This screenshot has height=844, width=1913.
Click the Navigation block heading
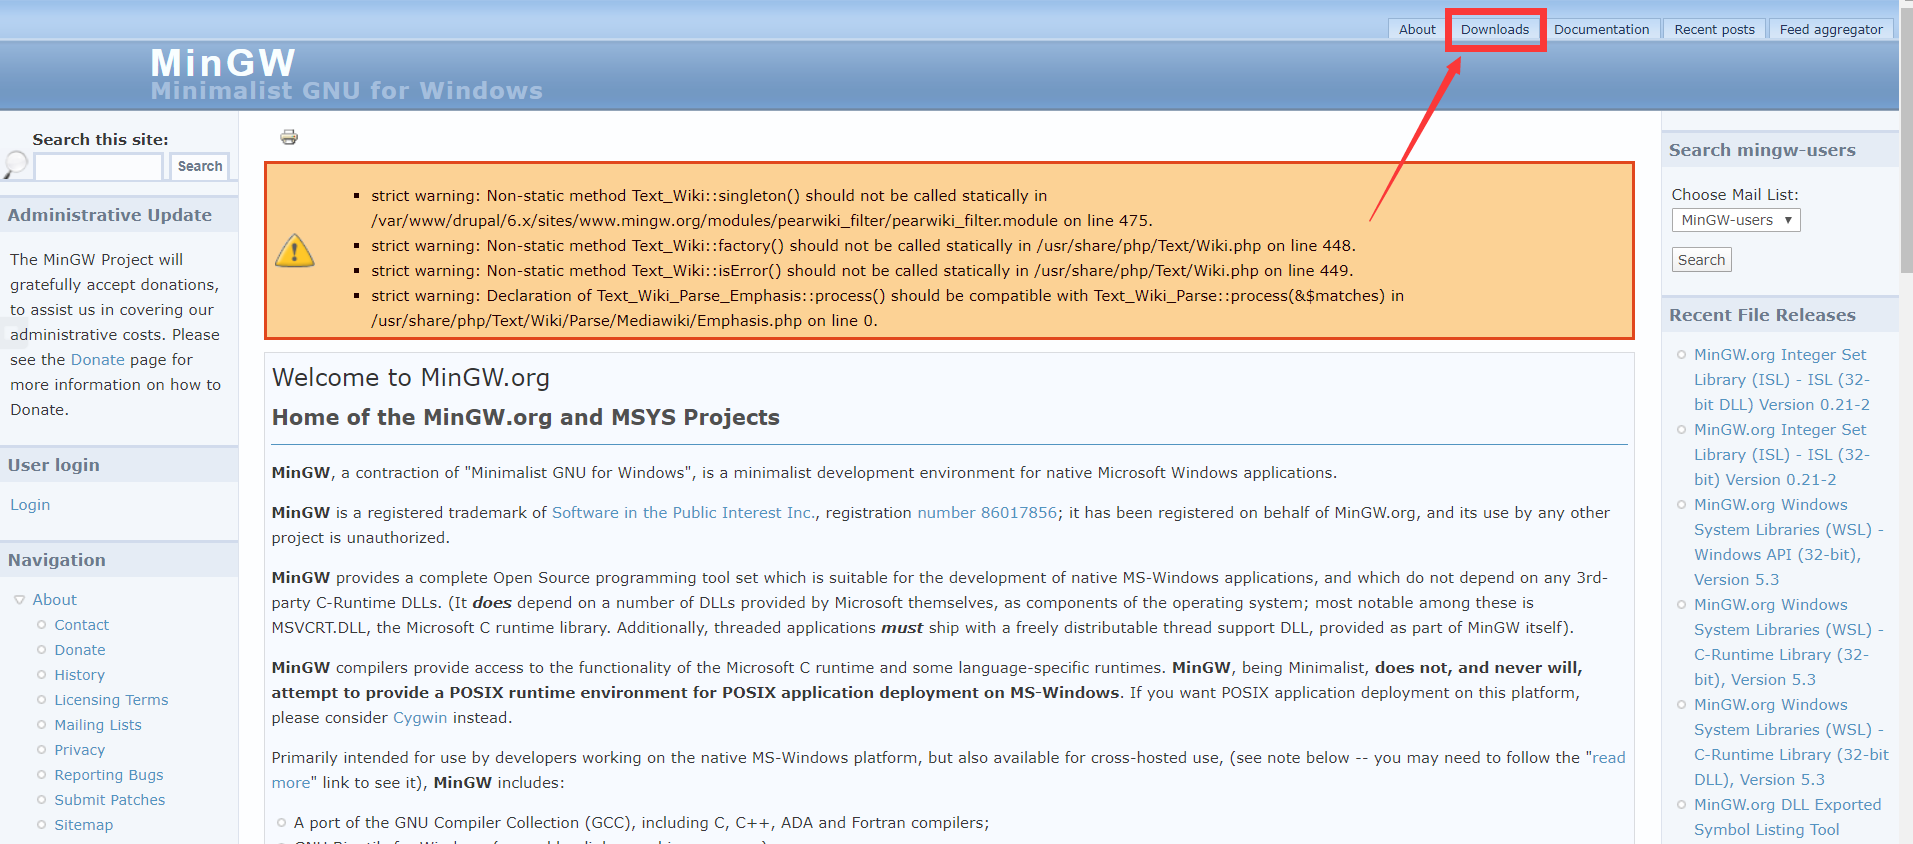pos(57,560)
